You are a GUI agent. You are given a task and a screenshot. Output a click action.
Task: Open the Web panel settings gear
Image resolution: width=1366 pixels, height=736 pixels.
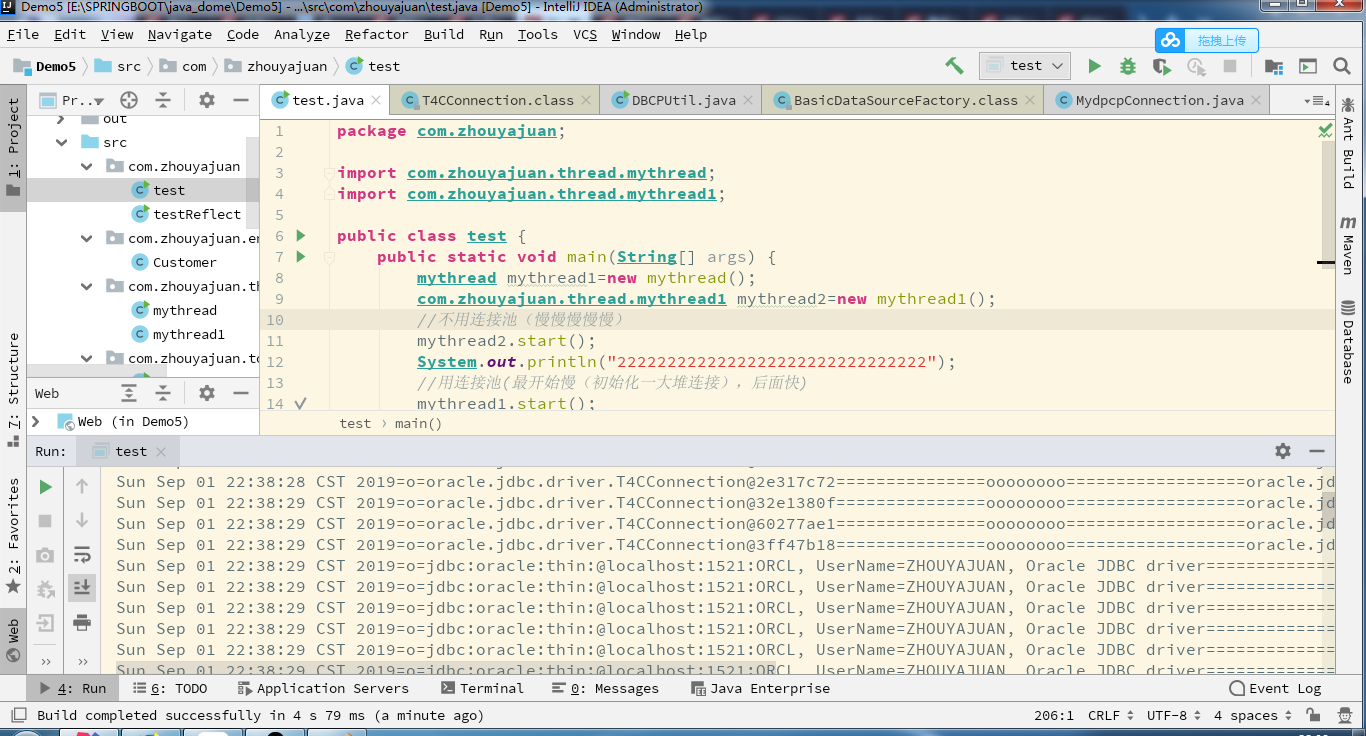point(207,393)
